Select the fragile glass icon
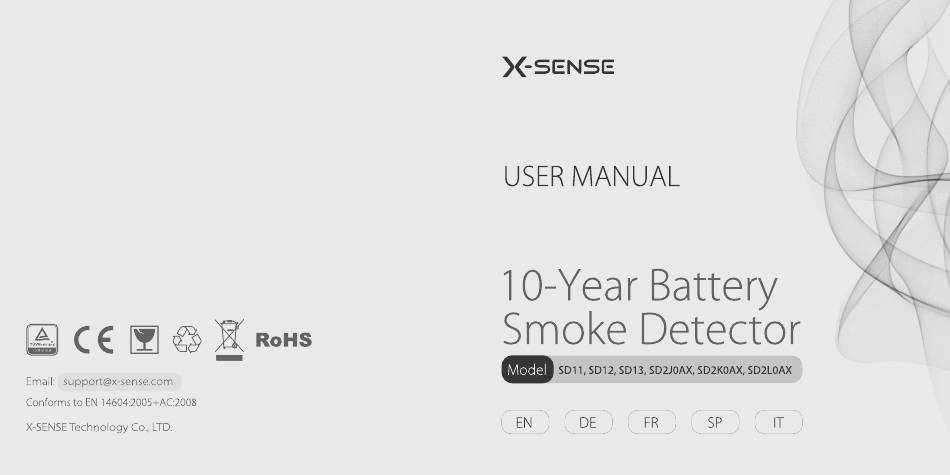 click(144, 340)
